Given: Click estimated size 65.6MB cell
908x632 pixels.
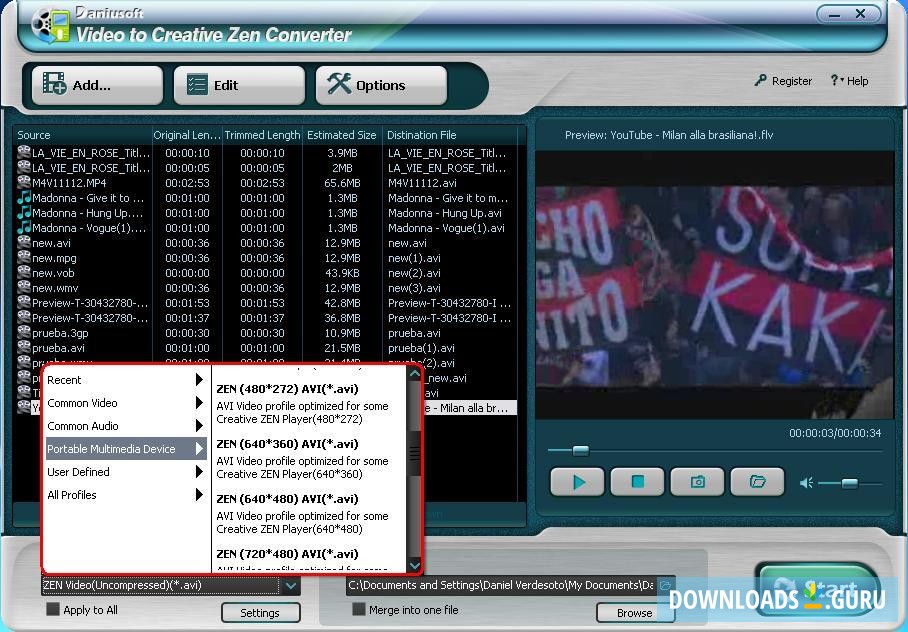Looking at the screenshot, I should (342, 183).
